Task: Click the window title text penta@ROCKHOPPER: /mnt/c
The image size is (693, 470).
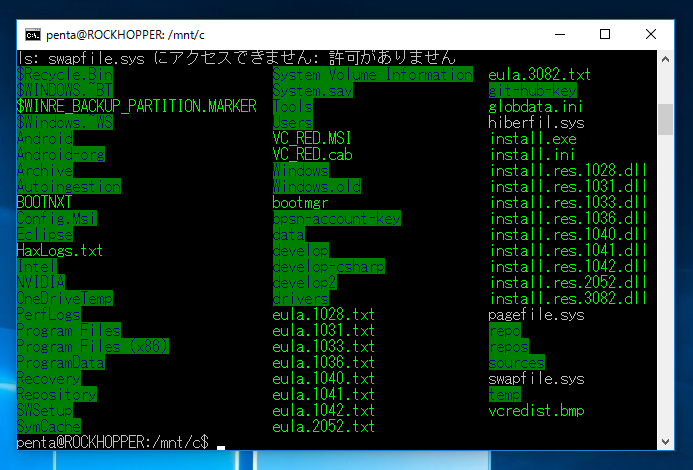Action: tap(125, 35)
